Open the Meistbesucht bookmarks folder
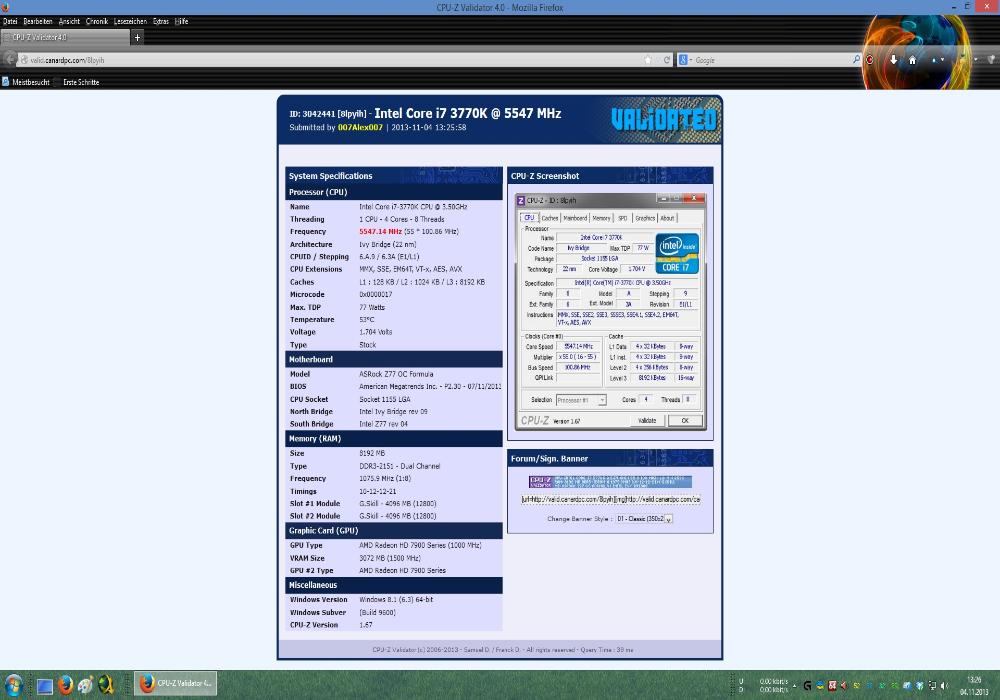The width and height of the screenshot is (1000, 700). [x=26, y=82]
